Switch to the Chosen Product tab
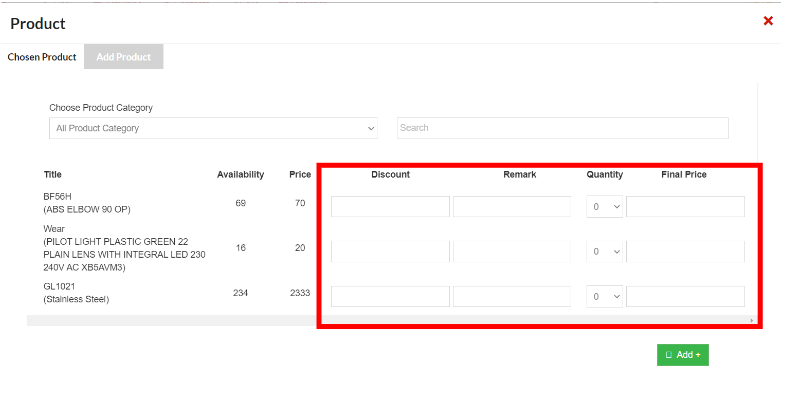 tap(42, 57)
